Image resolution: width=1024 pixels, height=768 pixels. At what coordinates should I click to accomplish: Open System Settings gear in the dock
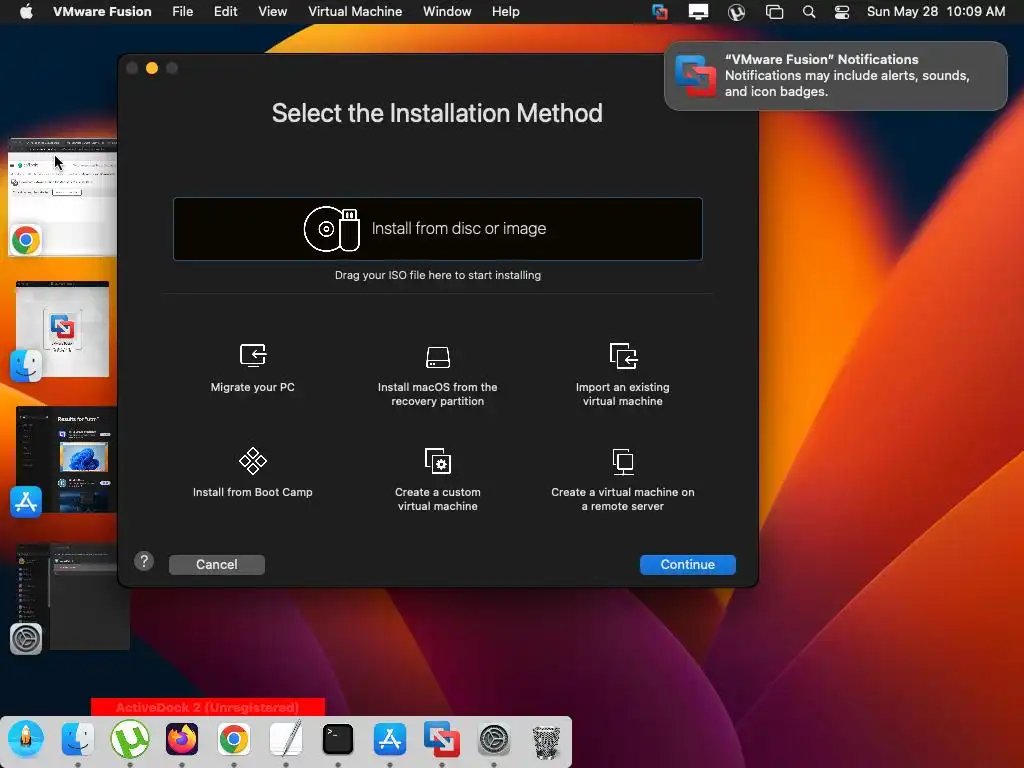(494, 739)
